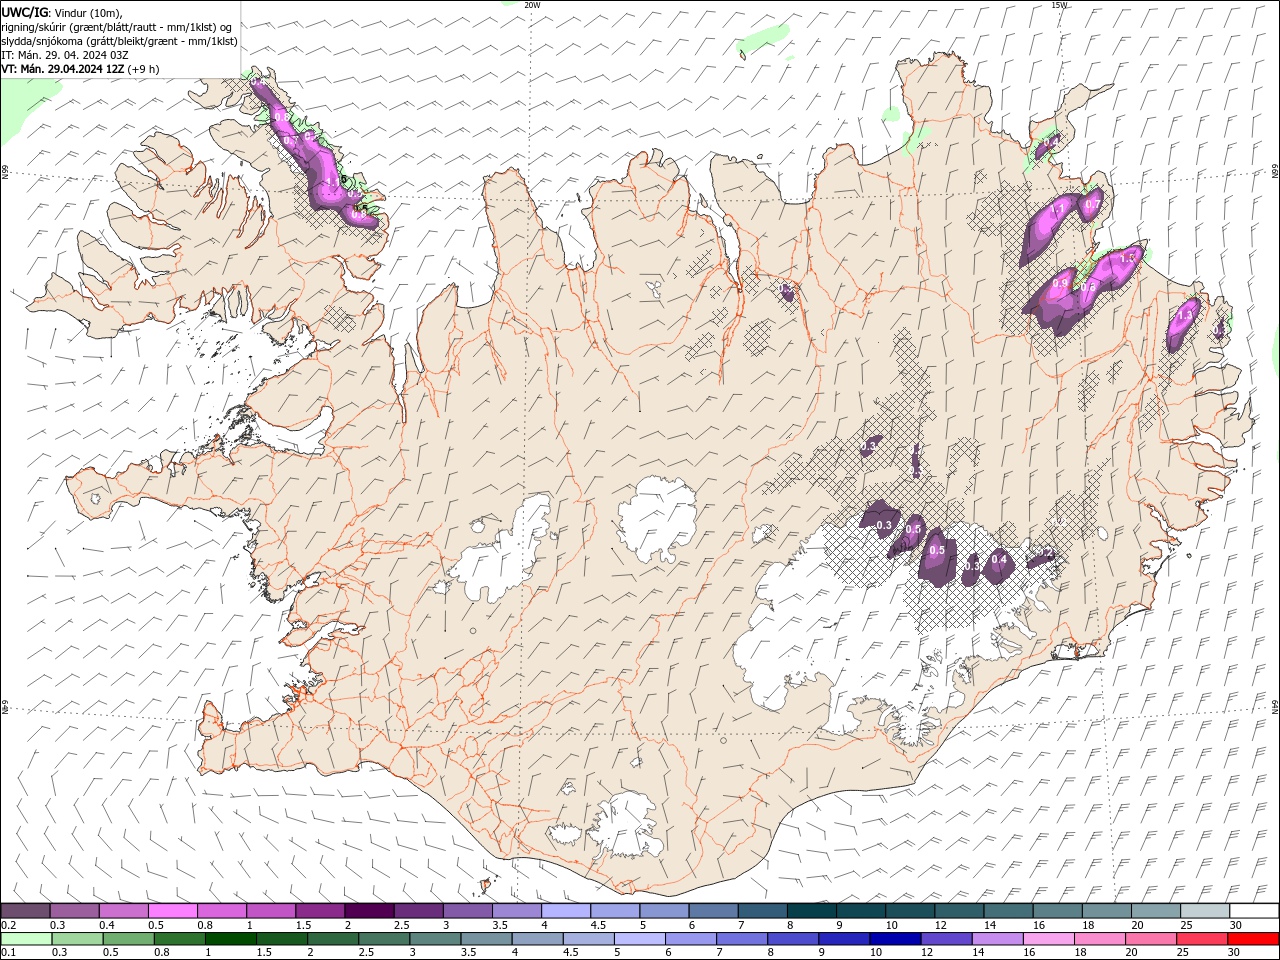Click the 1.3 value on the easternmost coastal blob
The height and width of the screenshot is (960, 1280).
(1186, 315)
